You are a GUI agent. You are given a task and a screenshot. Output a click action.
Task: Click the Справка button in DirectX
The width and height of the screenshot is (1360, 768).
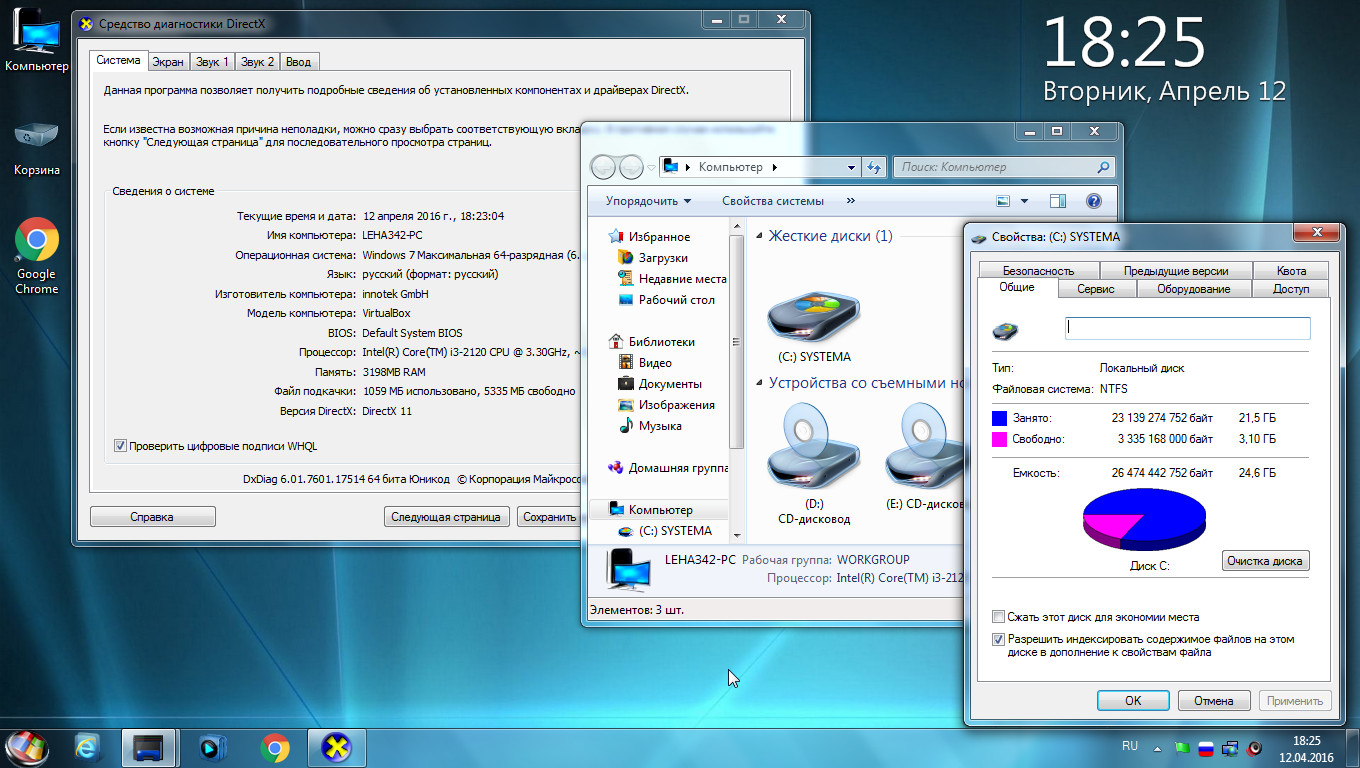tap(152, 517)
